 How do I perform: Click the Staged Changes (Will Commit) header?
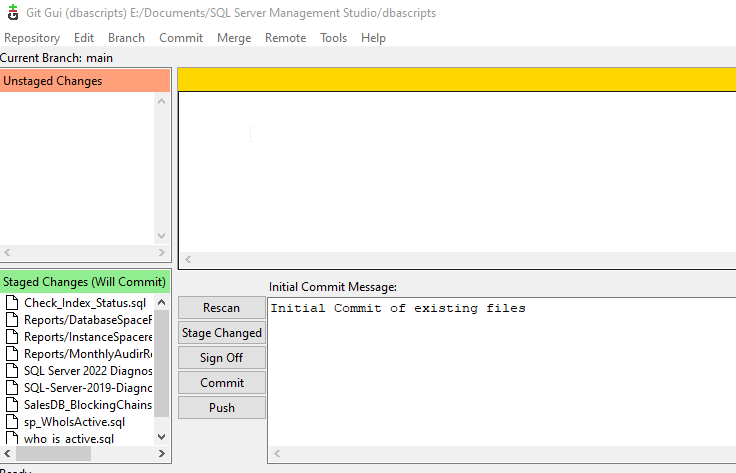85,282
